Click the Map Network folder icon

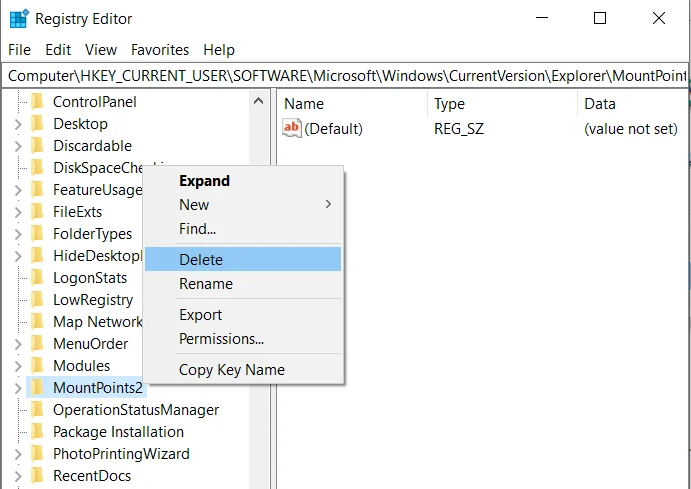(38, 322)
